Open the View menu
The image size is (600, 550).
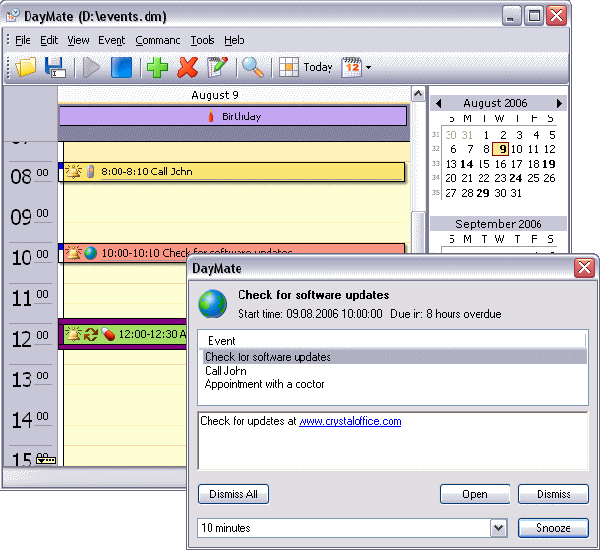pos(78,40)
